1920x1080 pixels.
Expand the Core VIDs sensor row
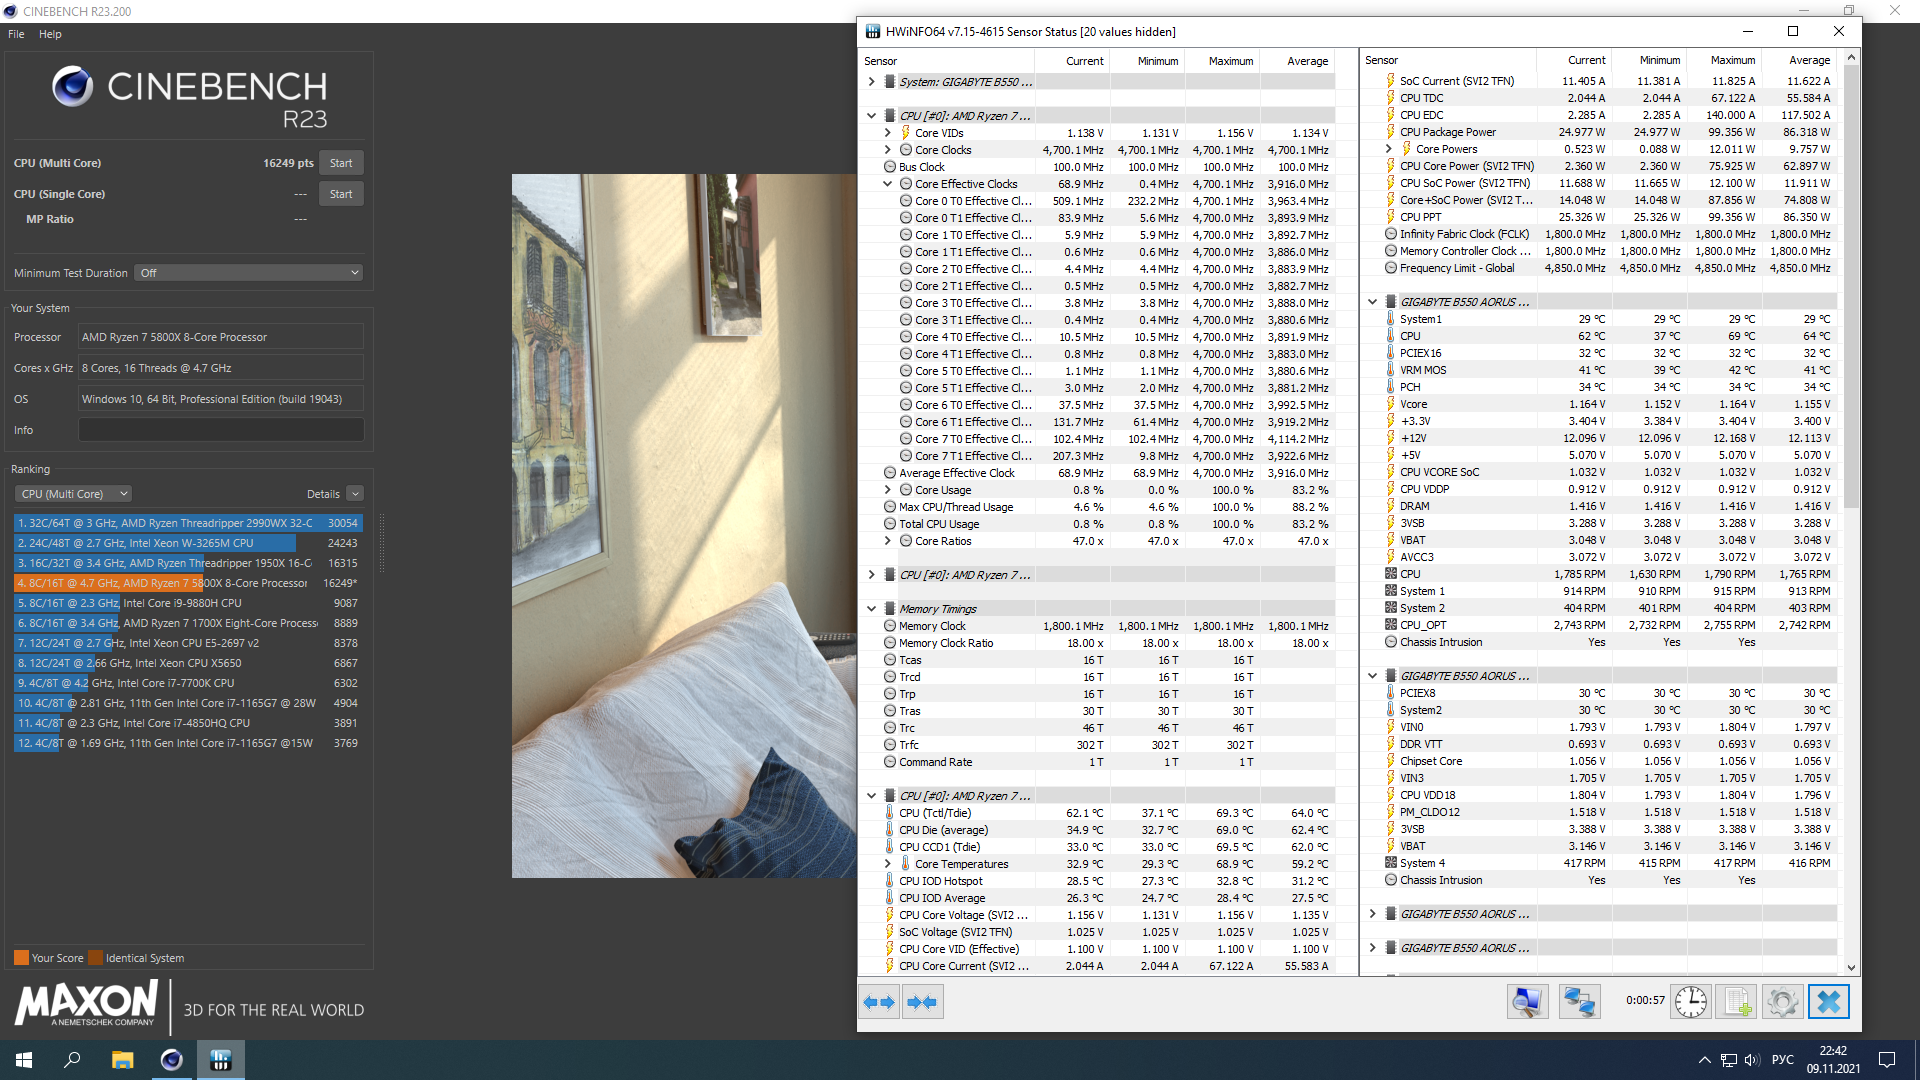(887, 133)
